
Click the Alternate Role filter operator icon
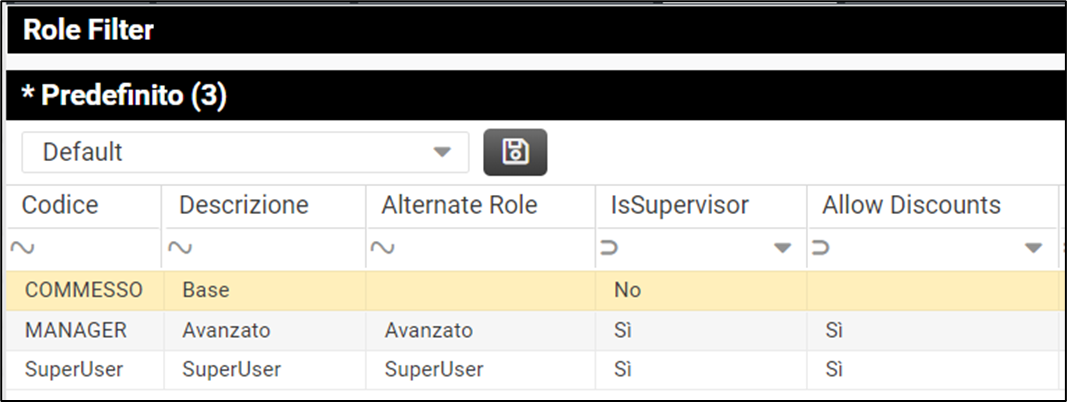pyautogui.click(x=380, y=248)
